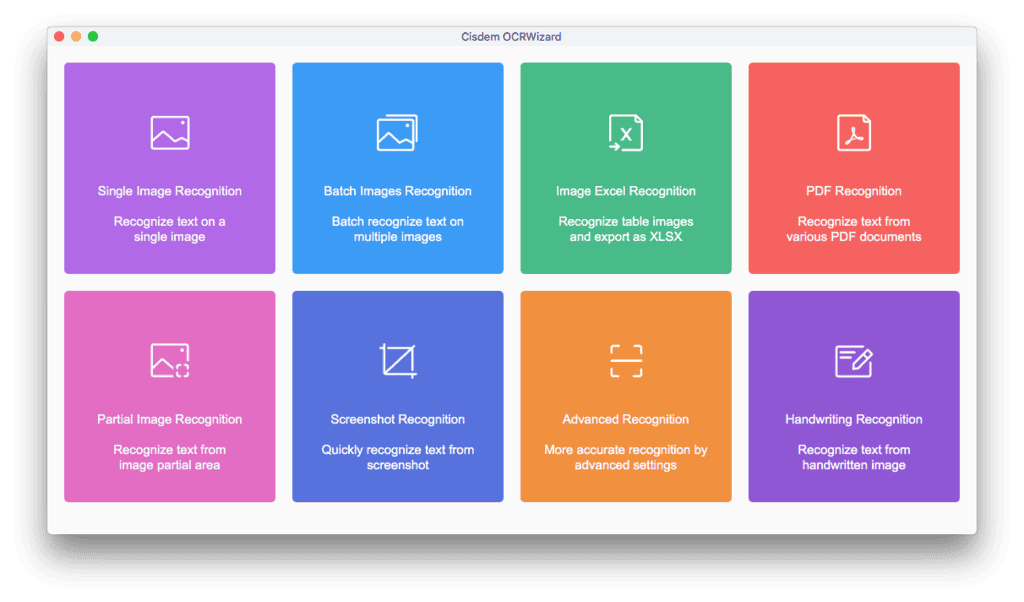
Task: Click 'Quickly recognize text from screenshot' description
Action: [x=398, y=457]
